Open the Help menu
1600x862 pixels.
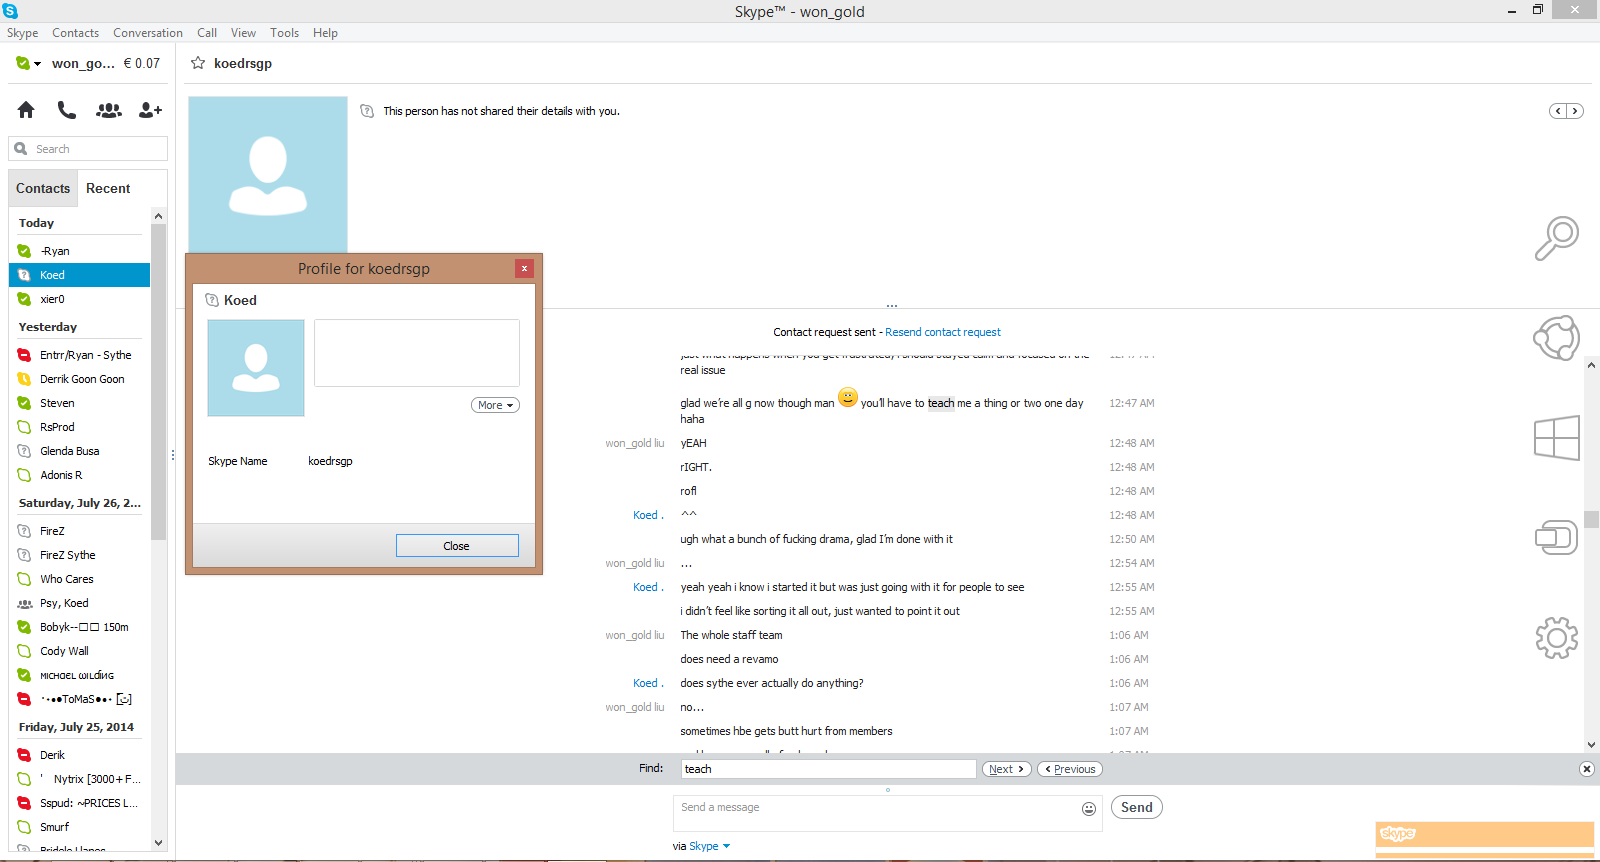(325, 33)
